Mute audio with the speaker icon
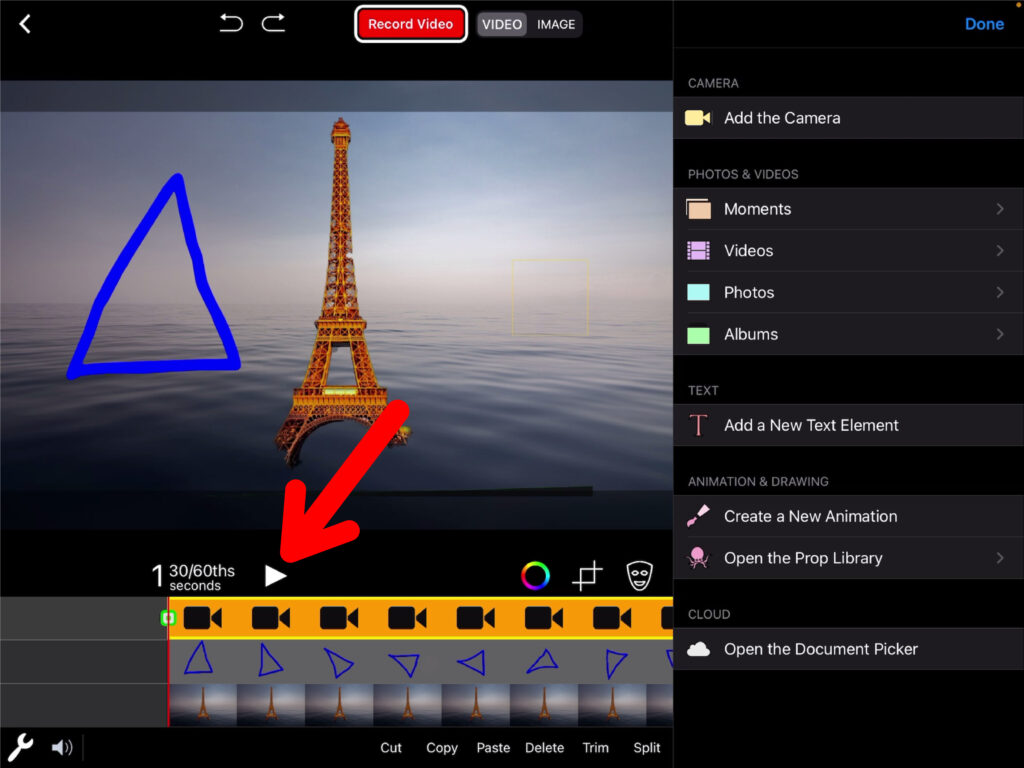1024x768 pixels. 62,747
